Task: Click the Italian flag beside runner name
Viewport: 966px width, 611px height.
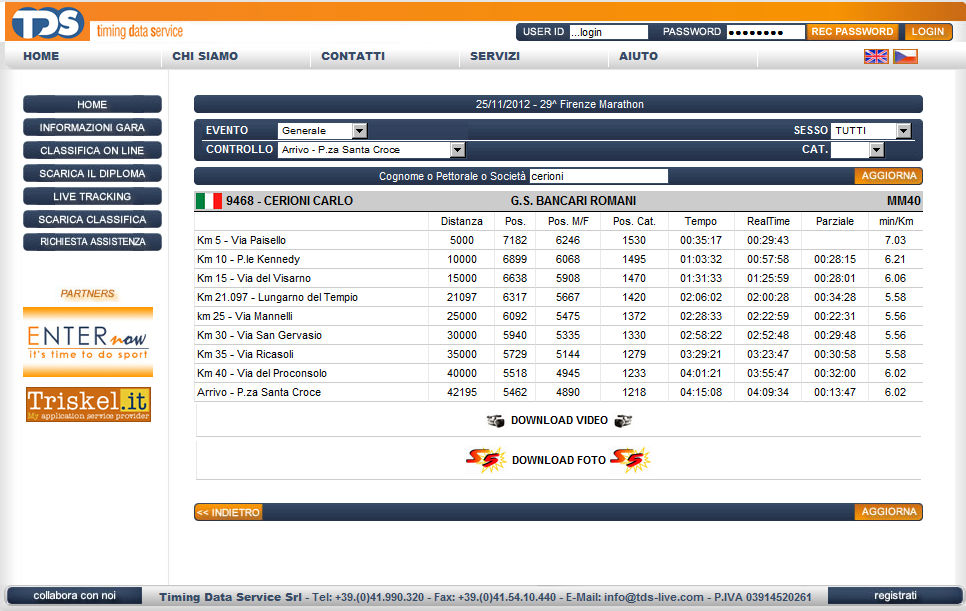Action: point(208,201)
